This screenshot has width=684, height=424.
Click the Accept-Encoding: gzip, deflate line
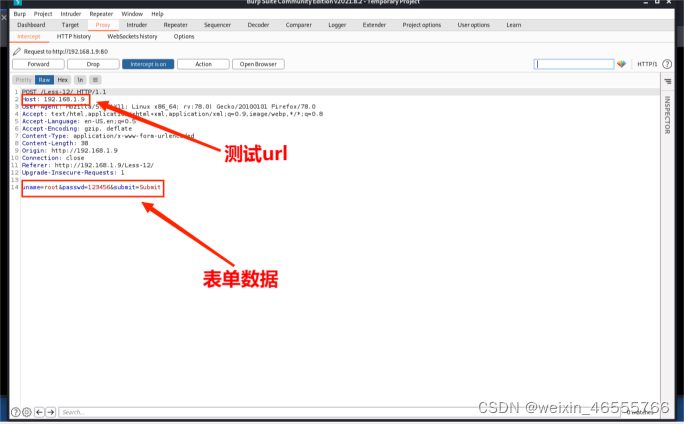coord(77,129)
